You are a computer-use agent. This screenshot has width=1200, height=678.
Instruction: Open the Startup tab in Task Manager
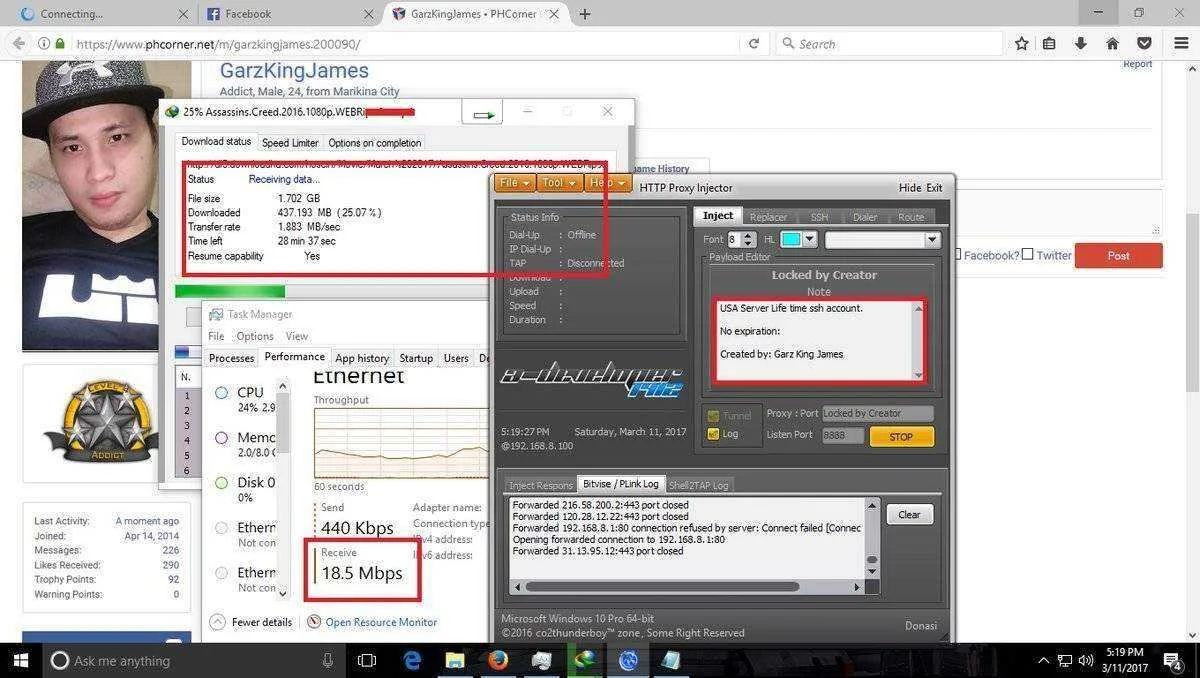pos(416,358)
